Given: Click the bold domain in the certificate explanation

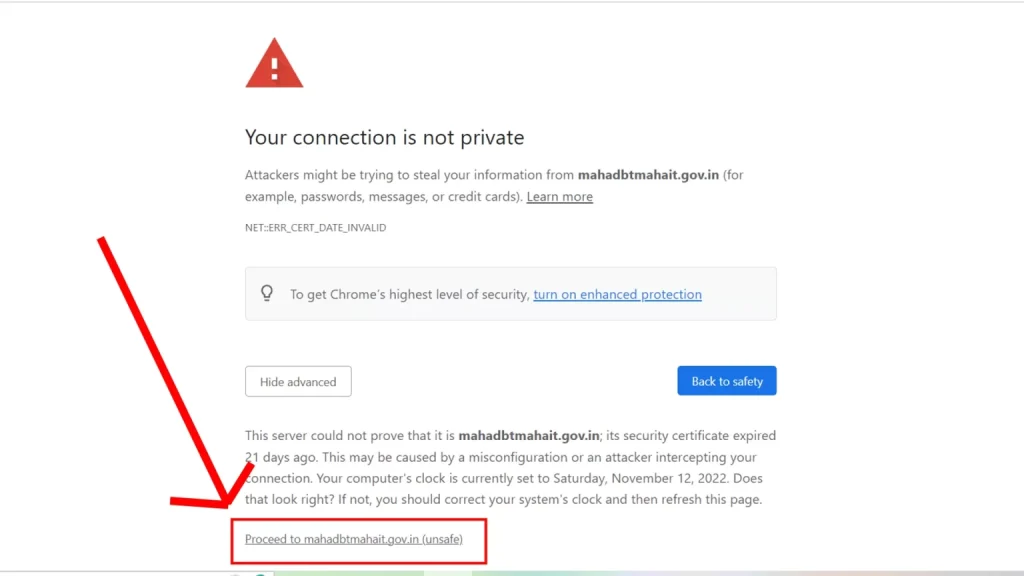Looking at the screenshot, I should click(528, 435).
